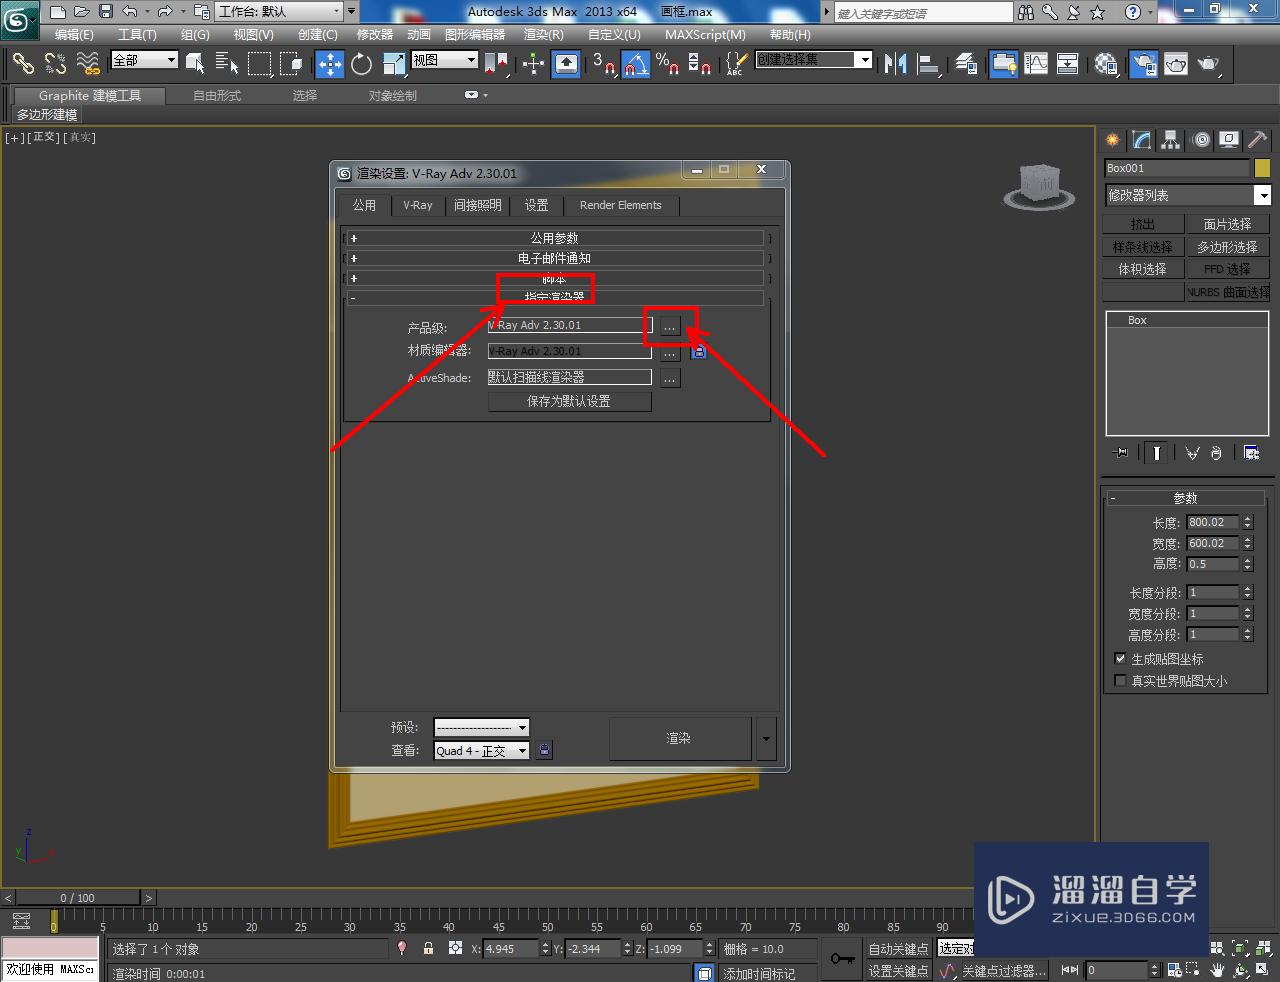Switch to the Create panel icon
The height and width of the screenshot is (982, 1280).
click(1113, 140)
